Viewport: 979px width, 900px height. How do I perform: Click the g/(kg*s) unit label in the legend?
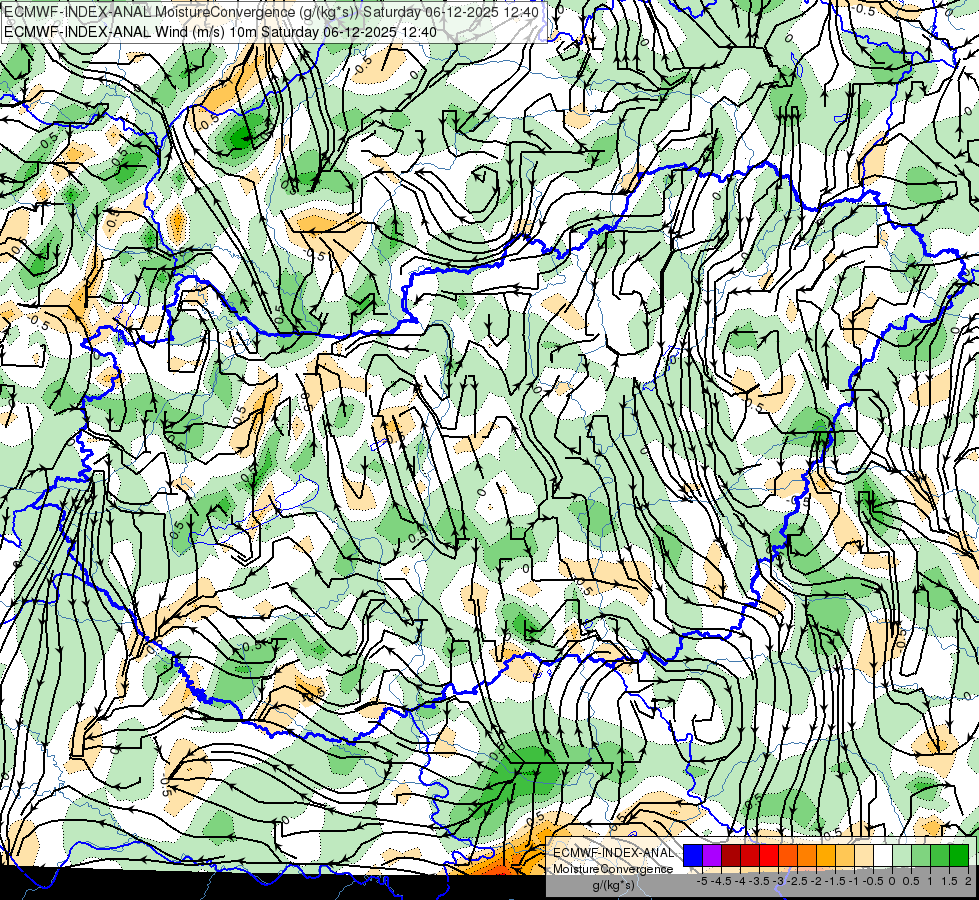(x=613, y=885)
